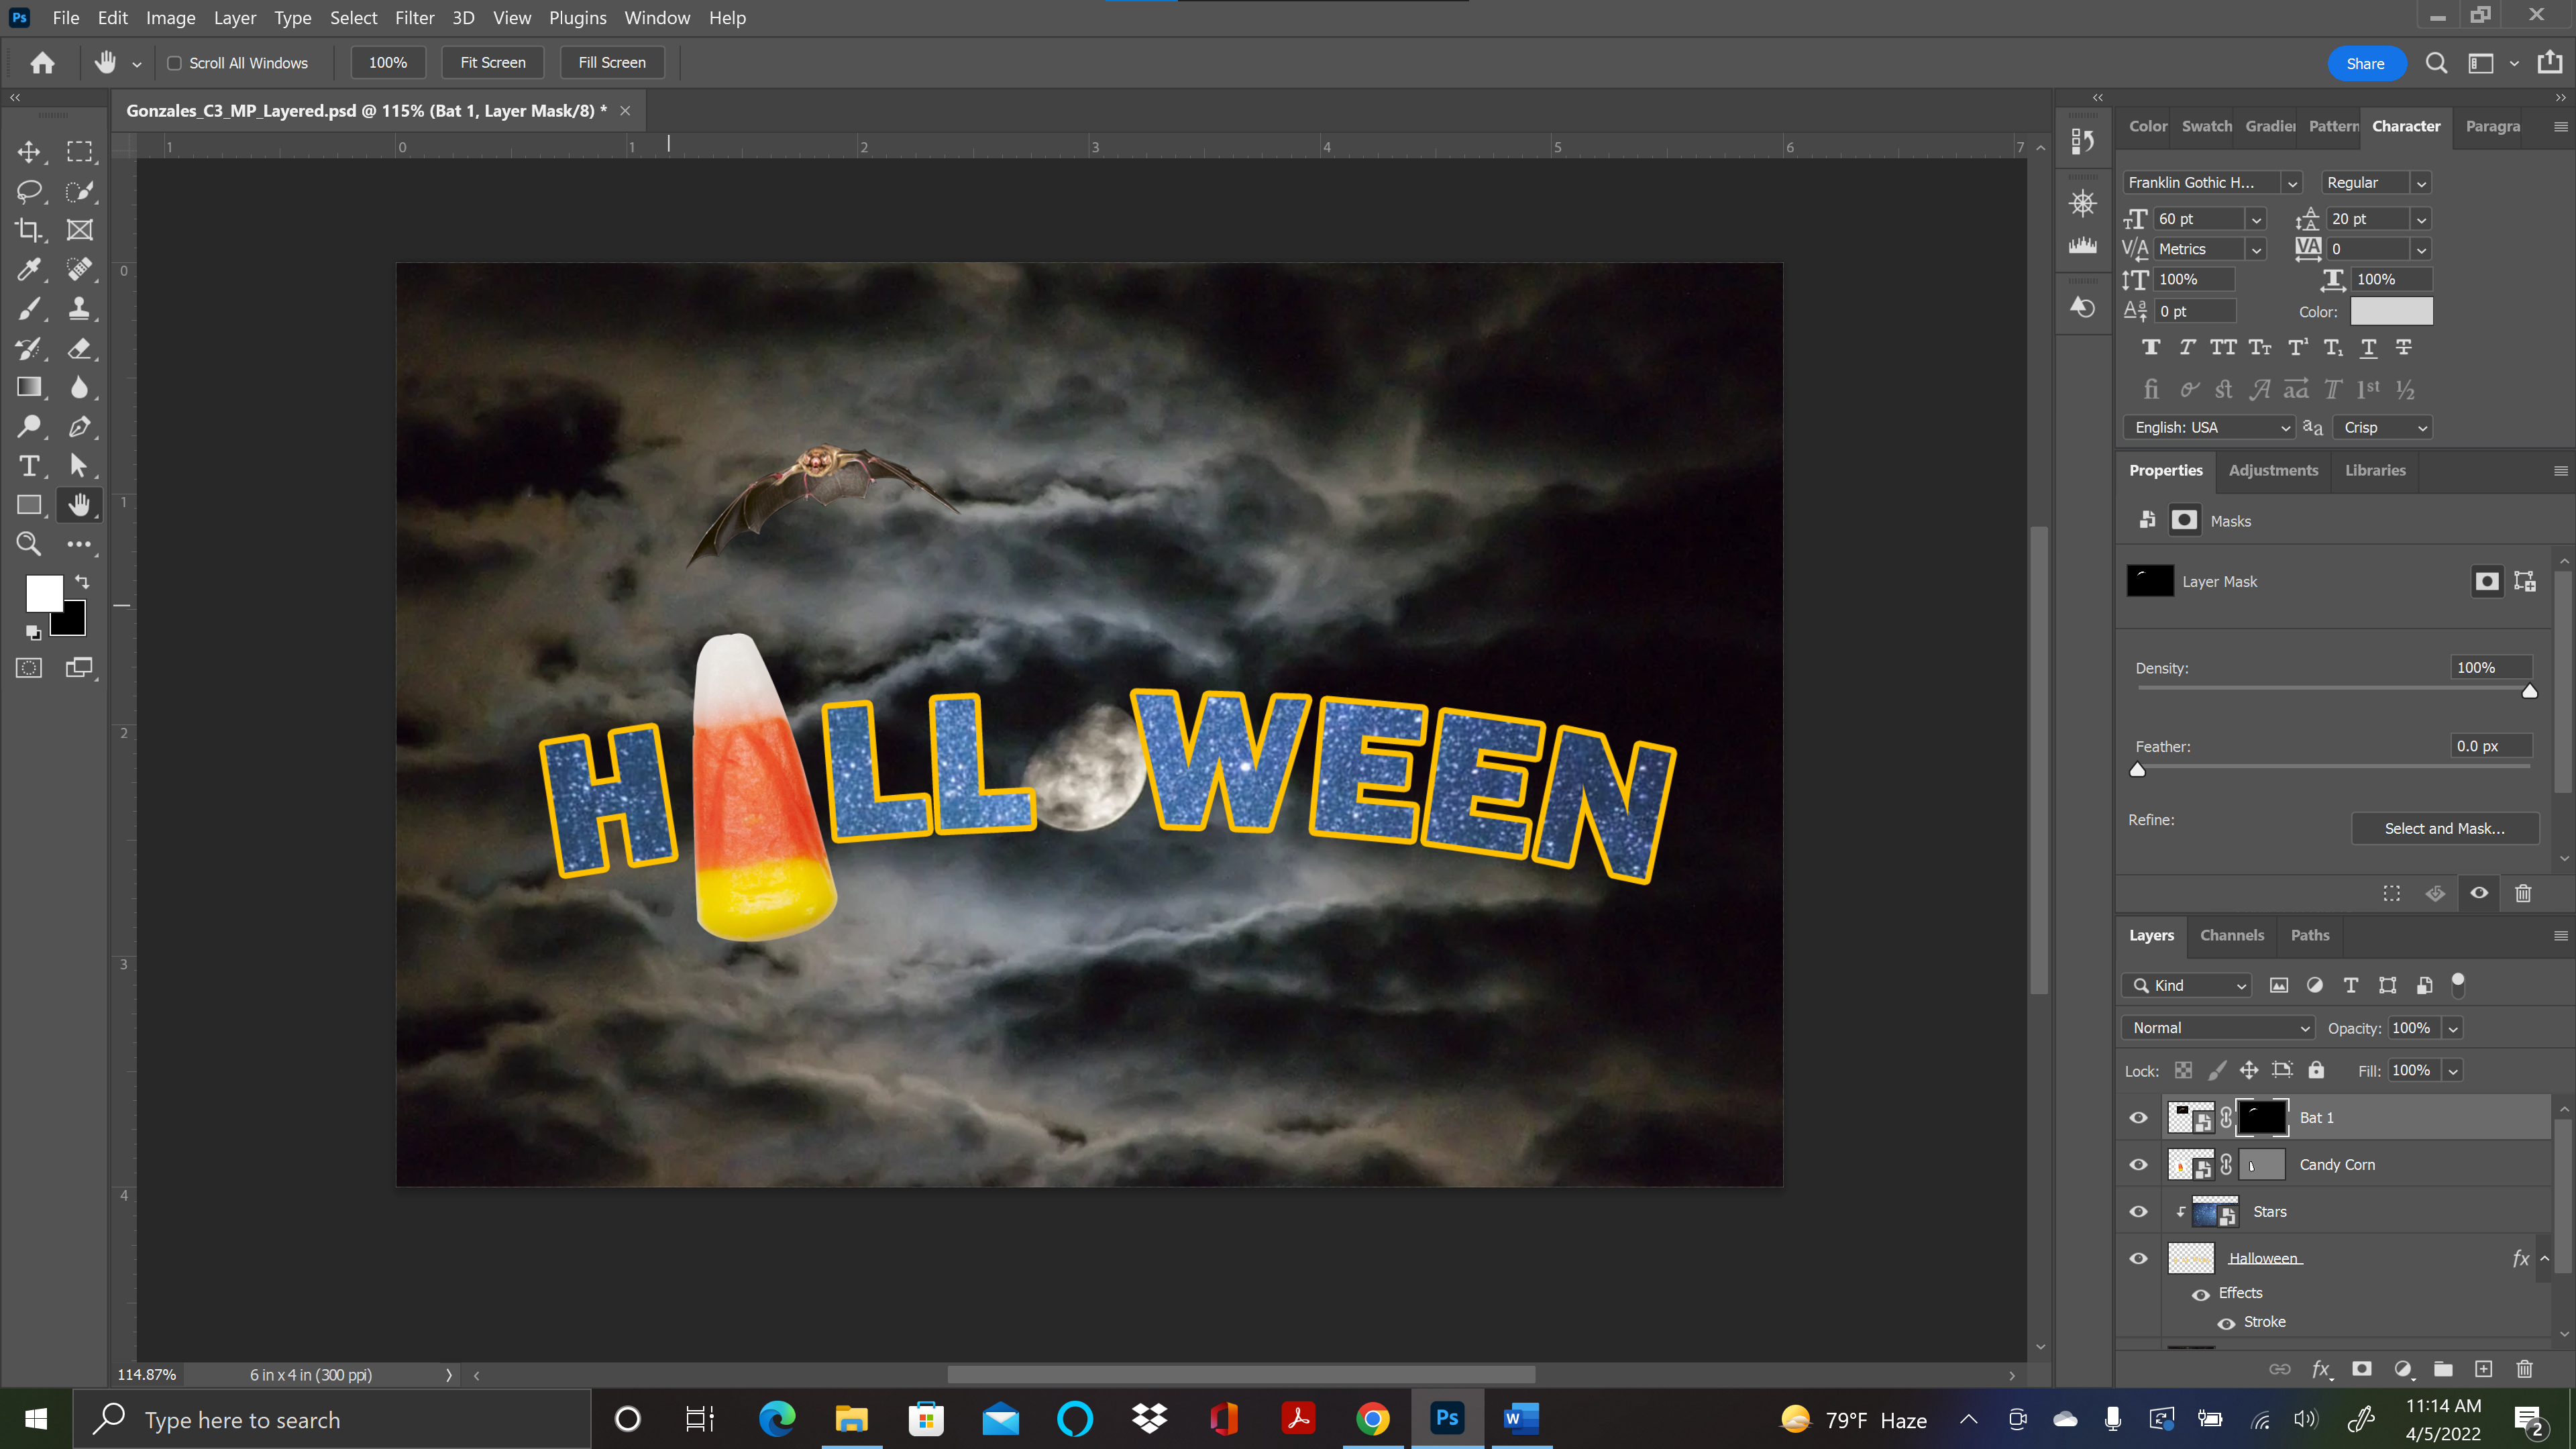Image resolution: width=2576 pixels, height=1449 pixels.
Task: Select the Eraser tool
Action: tap(79, 348)
